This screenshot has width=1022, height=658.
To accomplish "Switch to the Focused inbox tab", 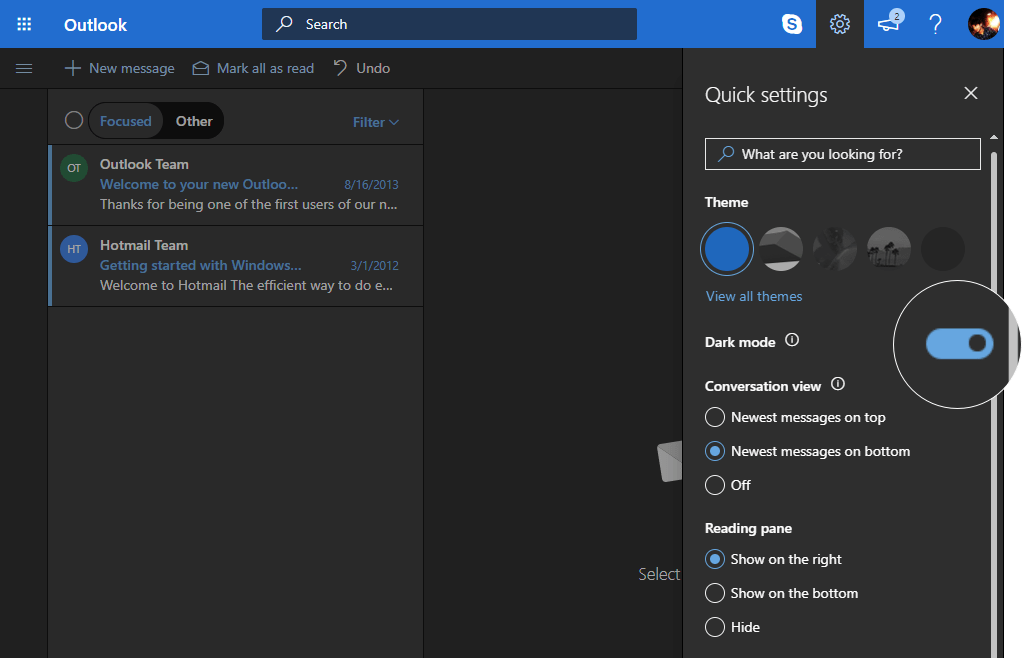I will point(125,120).
